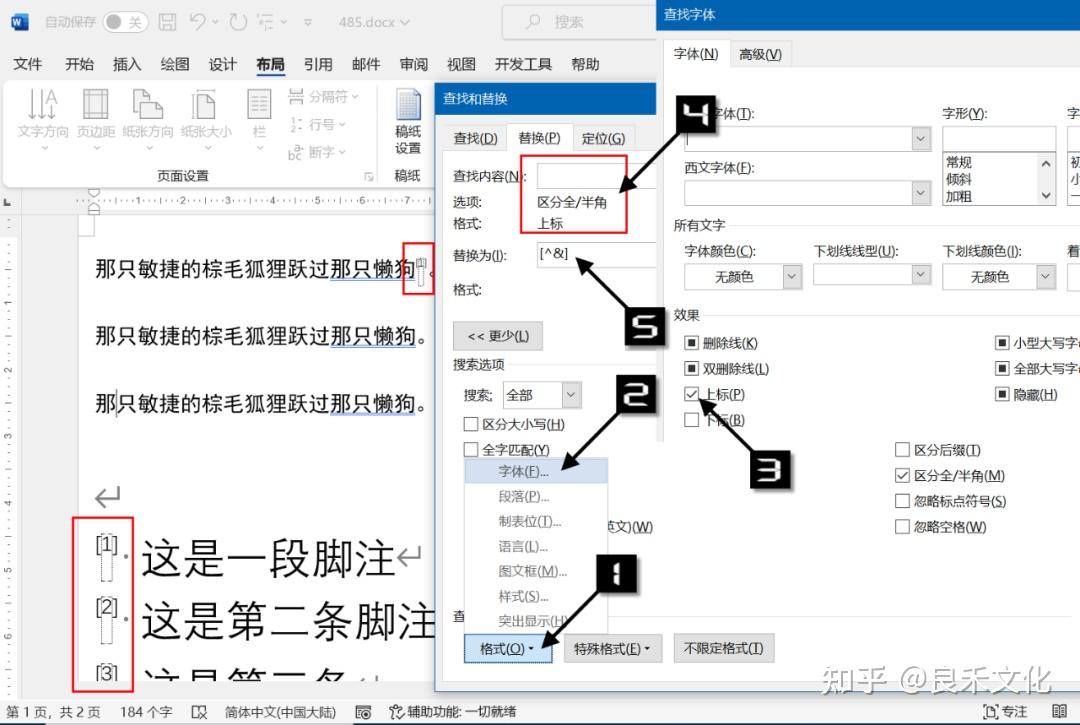Open the 下划线颜色 color dropdown
Image resolution: width=1080 pixels, height=725 pixels.
click(x=1046, y=277)
